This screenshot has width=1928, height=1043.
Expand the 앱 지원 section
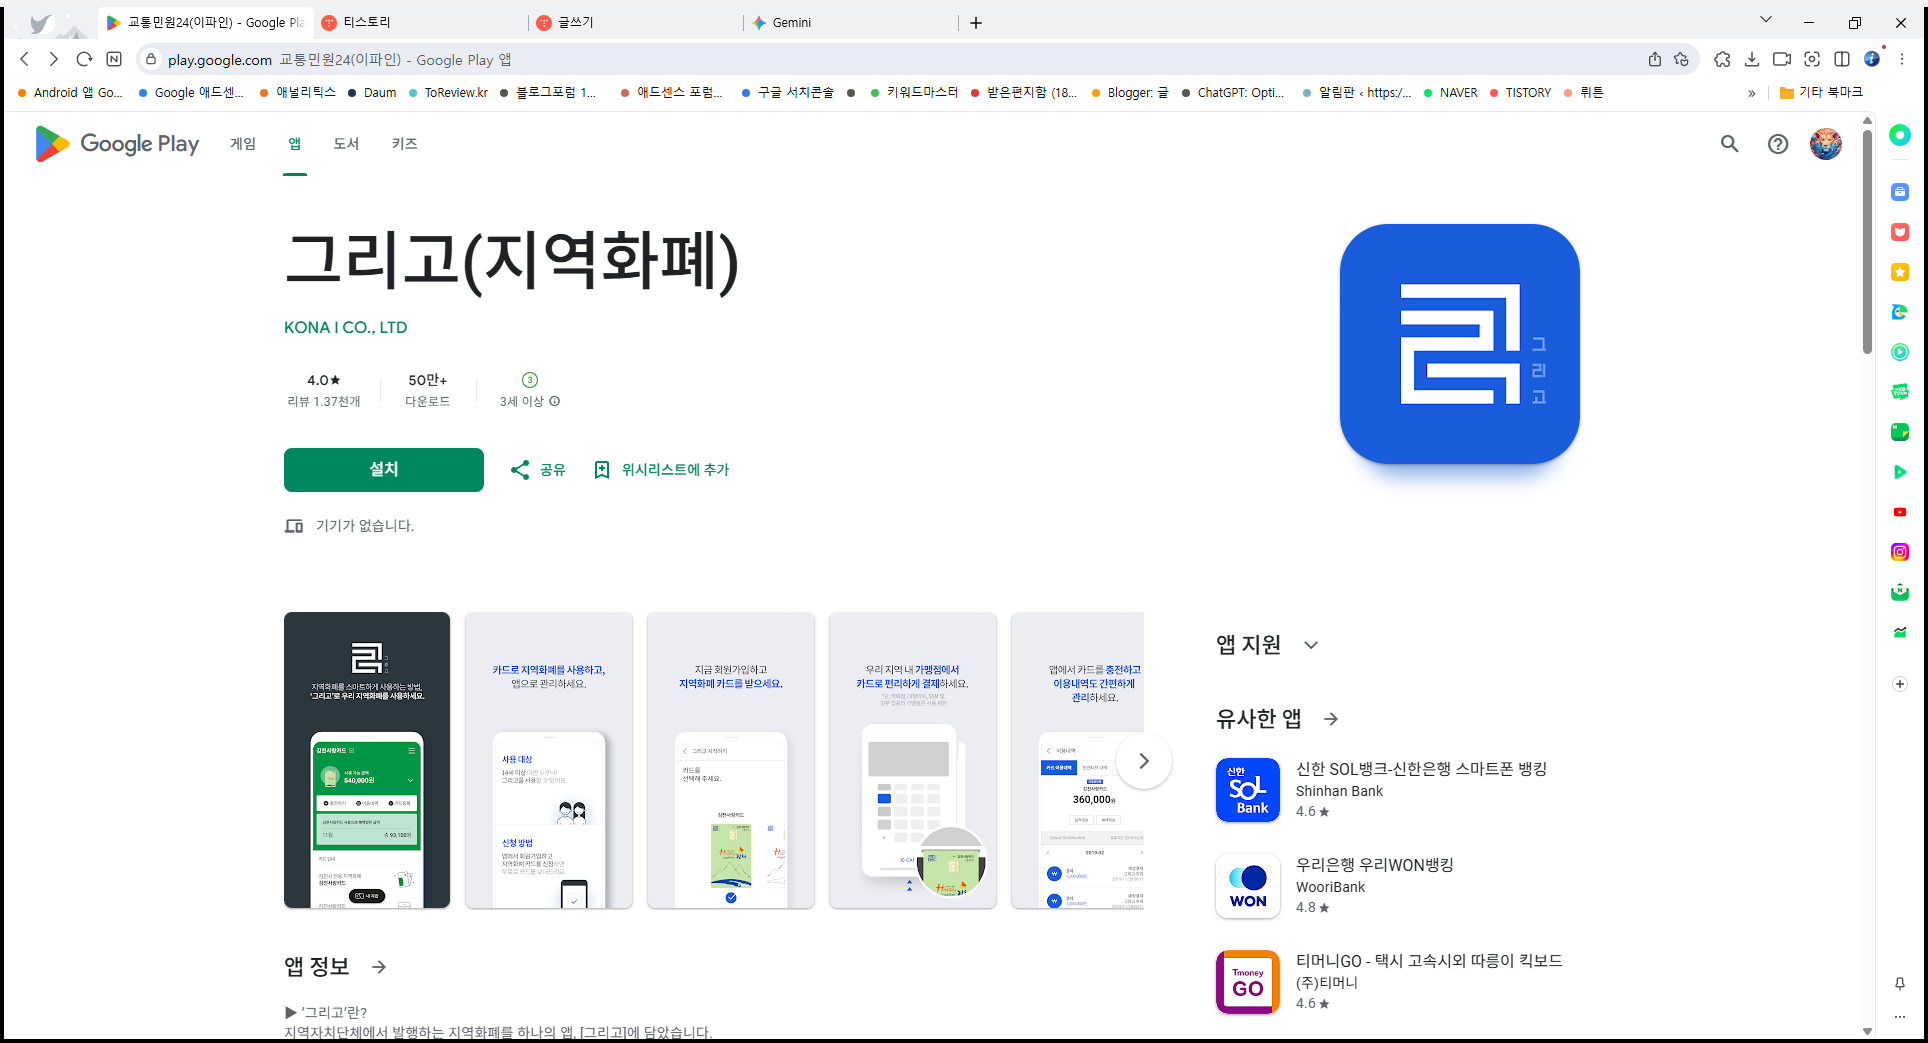(x=1311, y=645)
